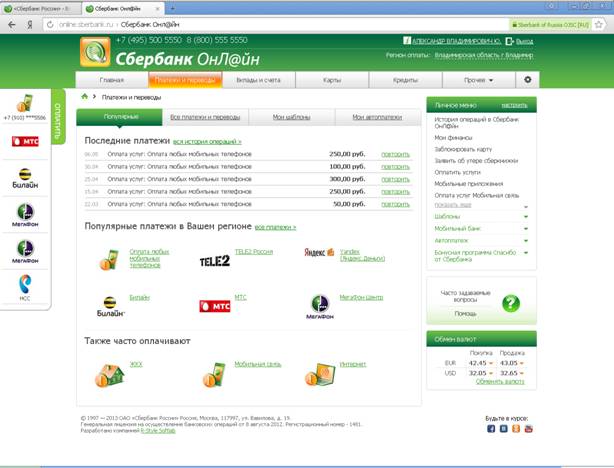Click the TELE2 logo in popular payments
614x468 pixels.
[214, 261]
